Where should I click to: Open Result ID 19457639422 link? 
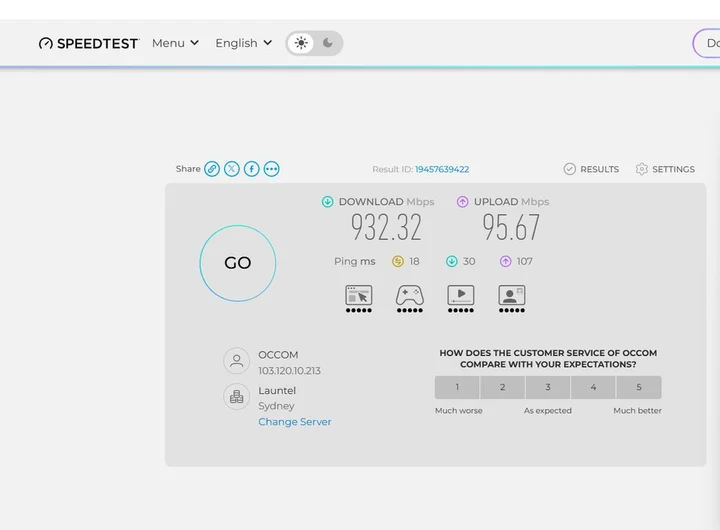[442, 169]
